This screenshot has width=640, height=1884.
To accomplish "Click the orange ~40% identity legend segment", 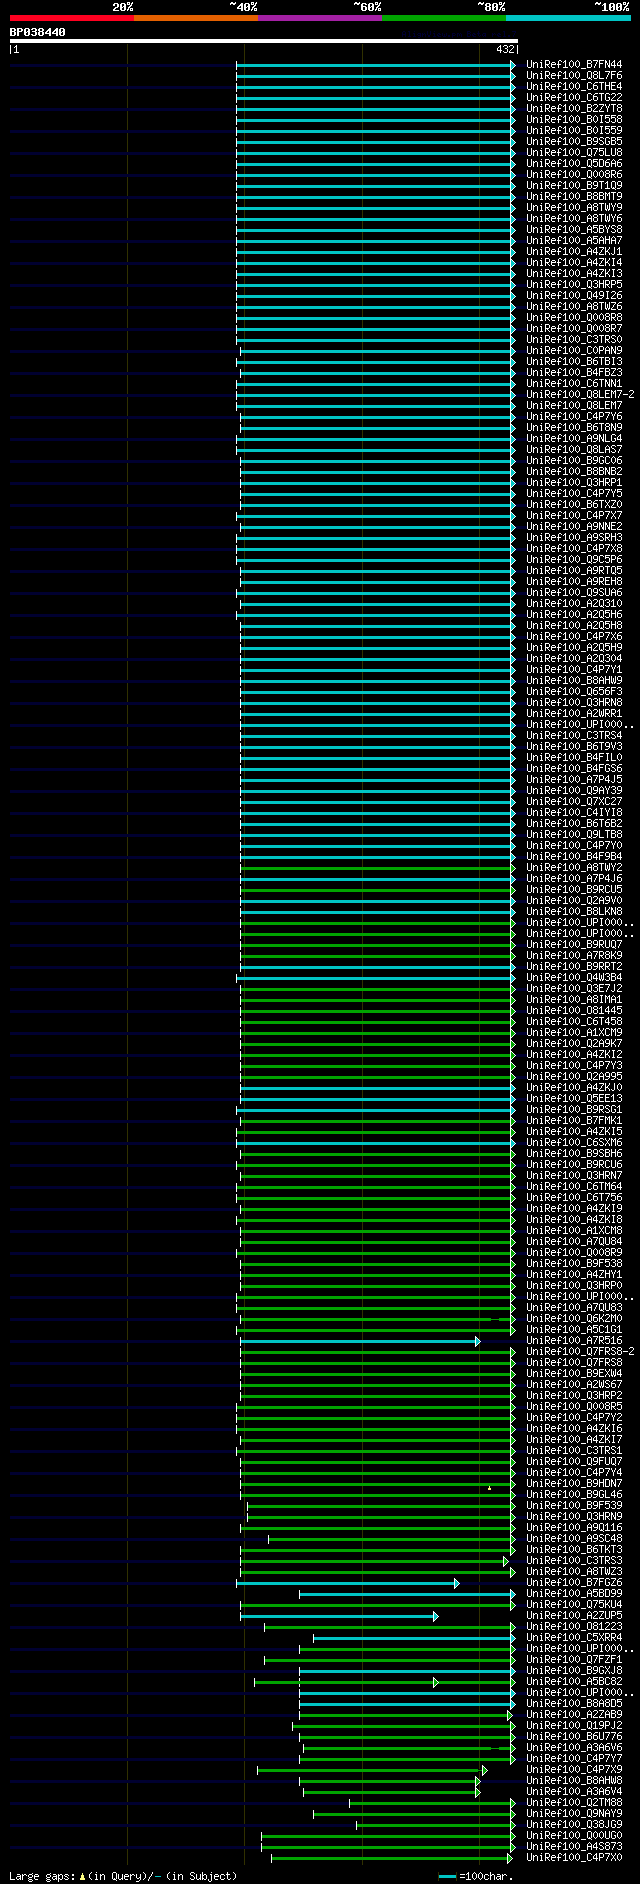I will coord(196,18).
